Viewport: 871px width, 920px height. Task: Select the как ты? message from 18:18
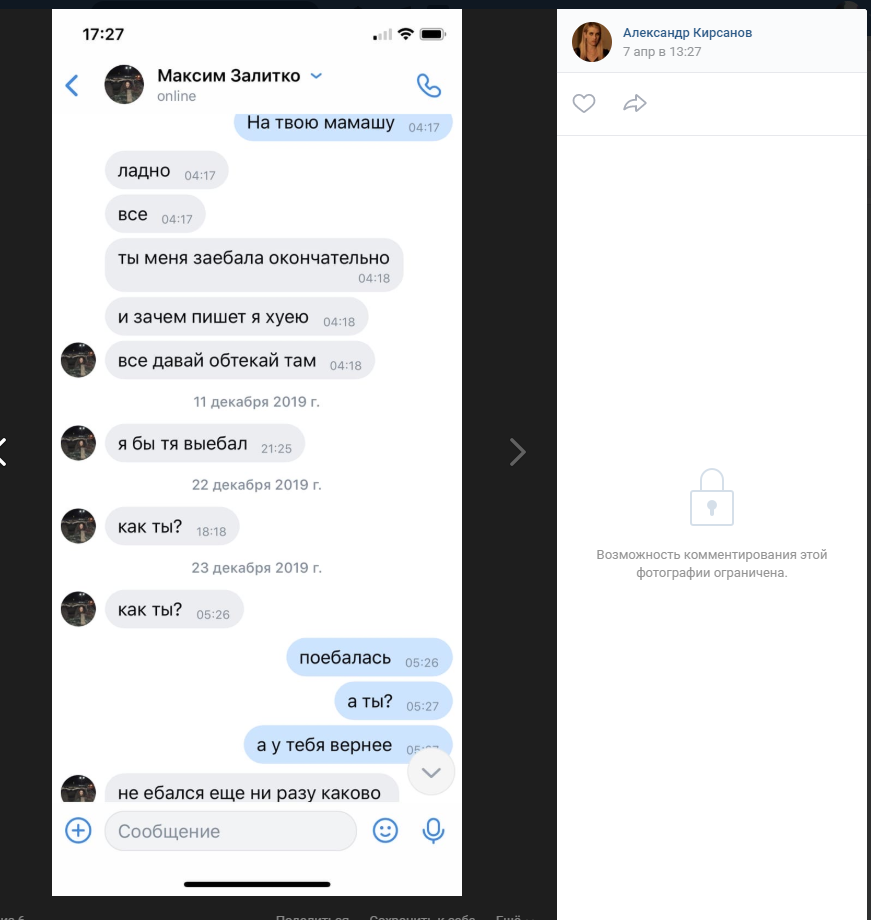coord(172,526)
